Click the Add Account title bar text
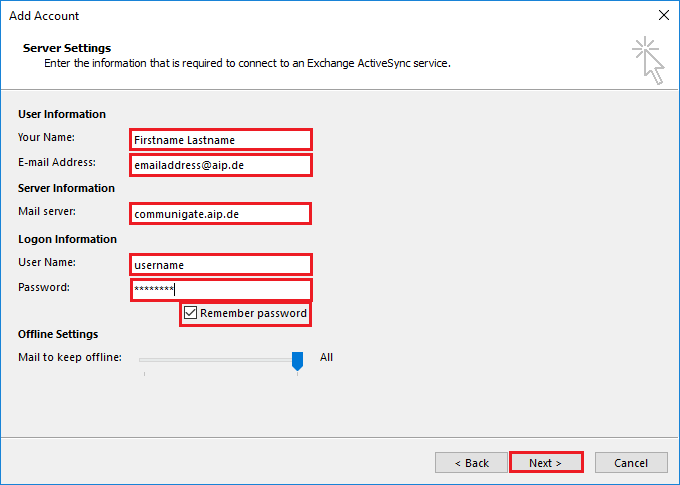Screen dimensions: 680x485 [x=44, y=16]
